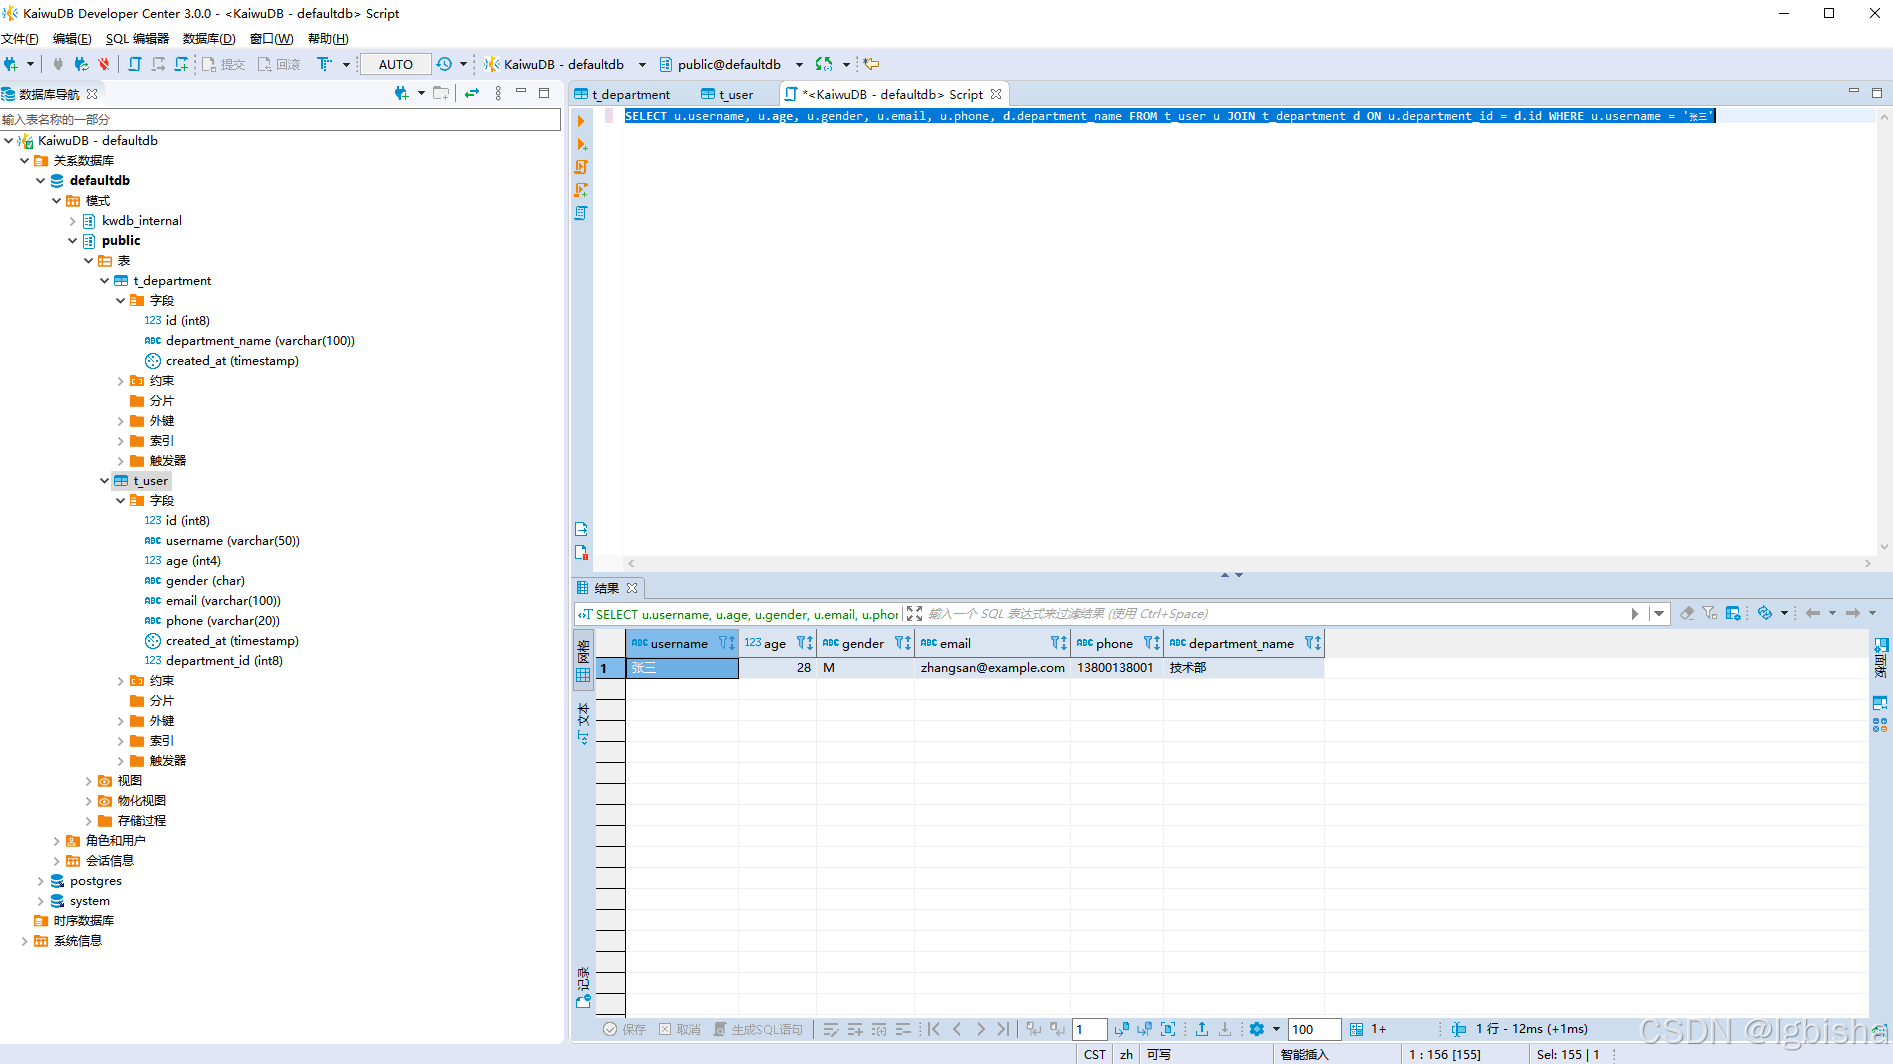Switch to text view in the results side tab
Viewport: 1893px width, 1064px height.
click(x=583, y=723)
